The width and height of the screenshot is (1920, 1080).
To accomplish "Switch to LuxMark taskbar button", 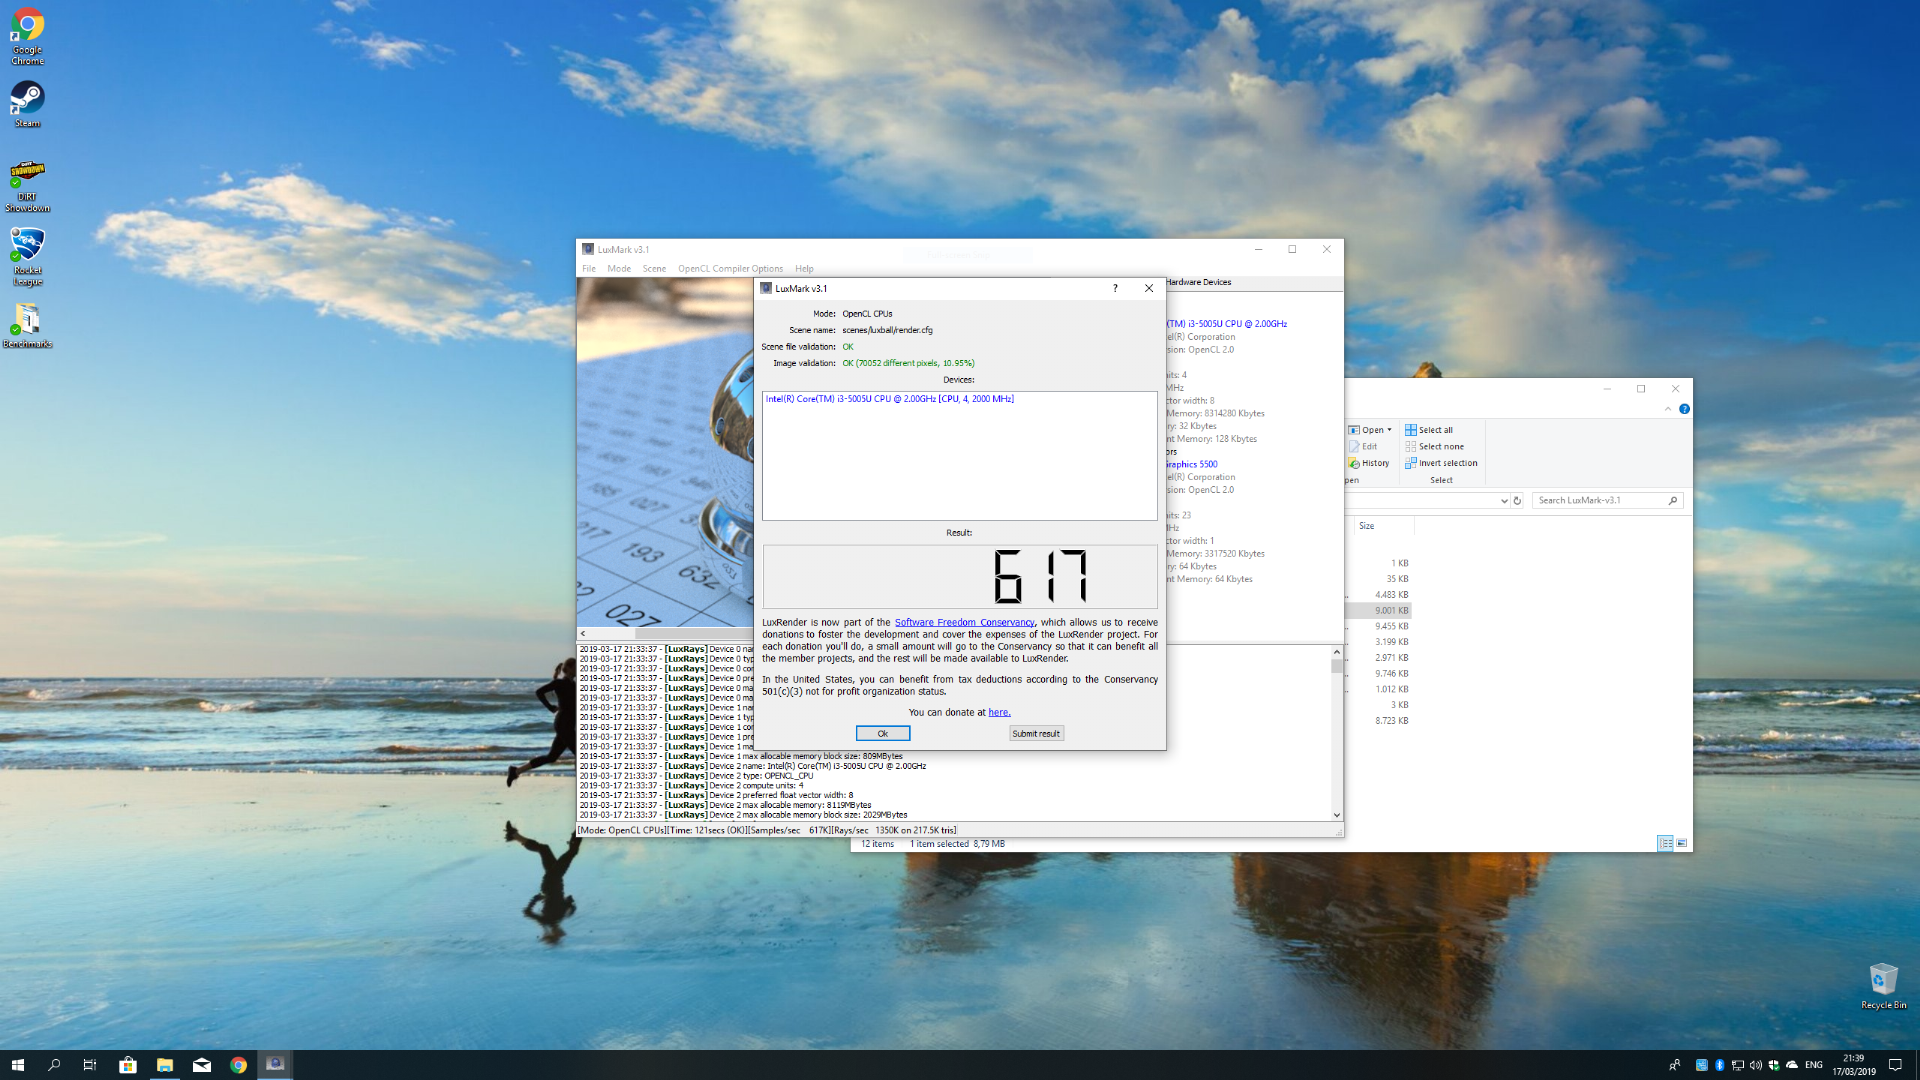I will point(275,1065).
